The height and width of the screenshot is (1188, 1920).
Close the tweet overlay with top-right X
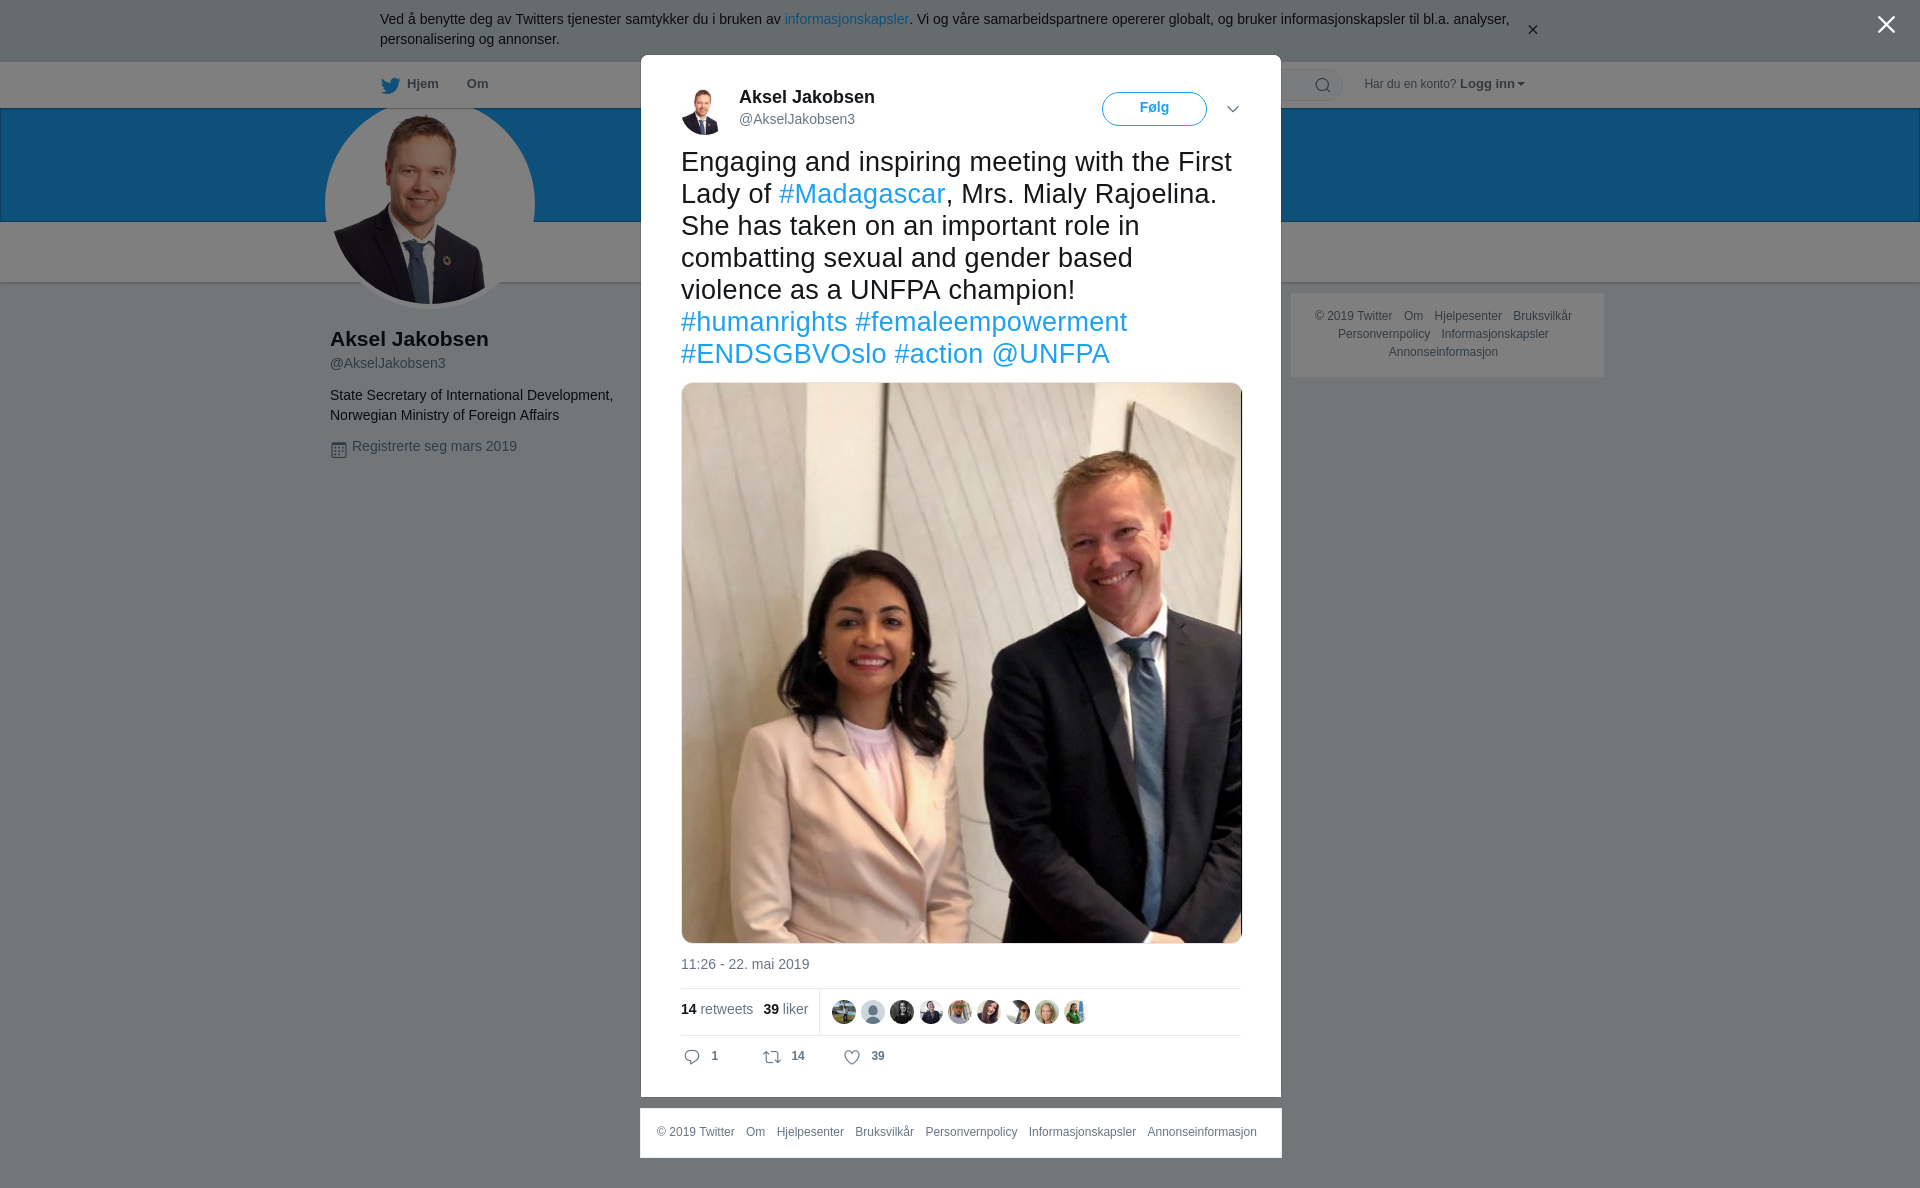(1886, 25)
